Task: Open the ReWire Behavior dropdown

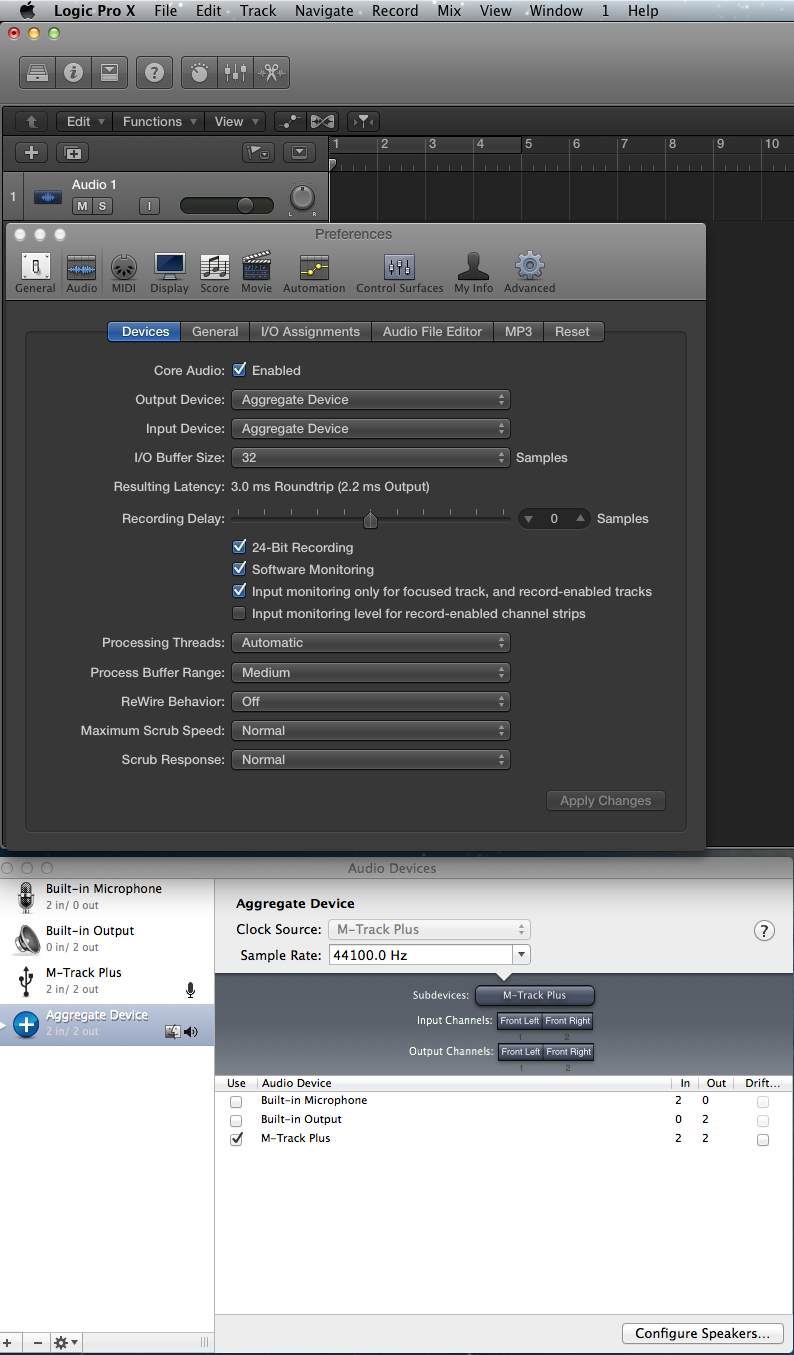Action: pos(370,702)
